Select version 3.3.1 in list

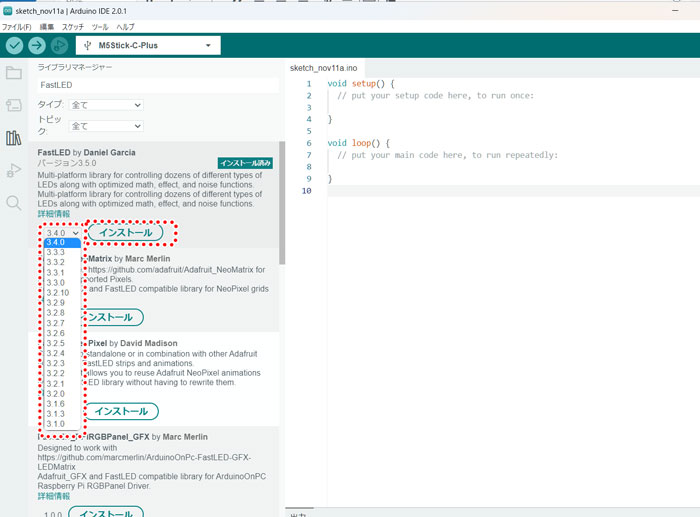click(x=62, y=272)
